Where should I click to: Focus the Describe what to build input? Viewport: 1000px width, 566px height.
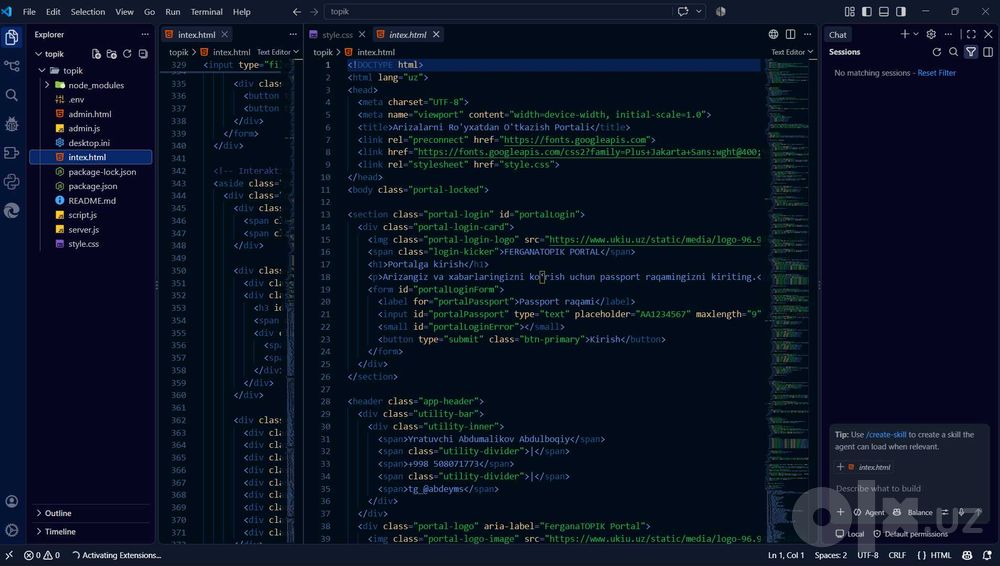909,489
